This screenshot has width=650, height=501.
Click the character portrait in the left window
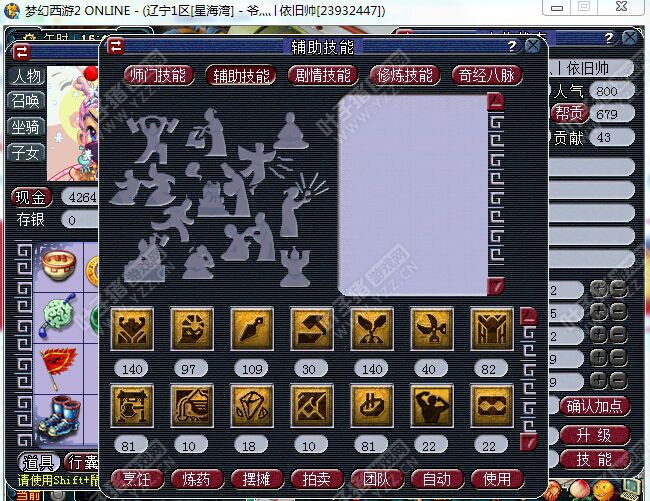(73, 123)
